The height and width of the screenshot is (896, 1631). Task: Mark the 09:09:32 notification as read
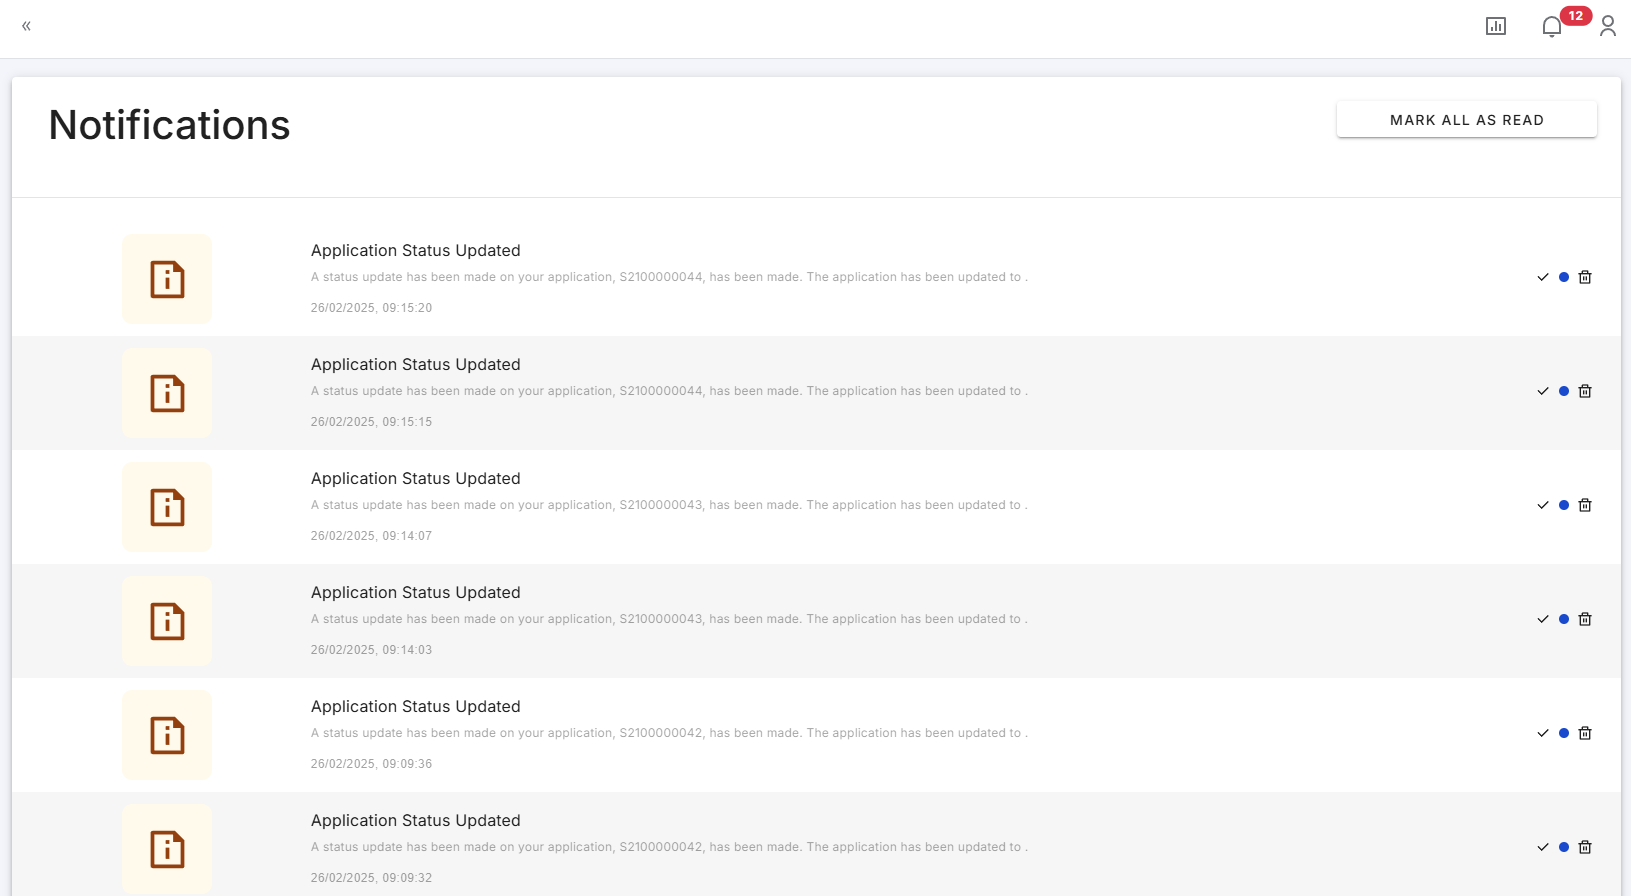coord(1543,847)
